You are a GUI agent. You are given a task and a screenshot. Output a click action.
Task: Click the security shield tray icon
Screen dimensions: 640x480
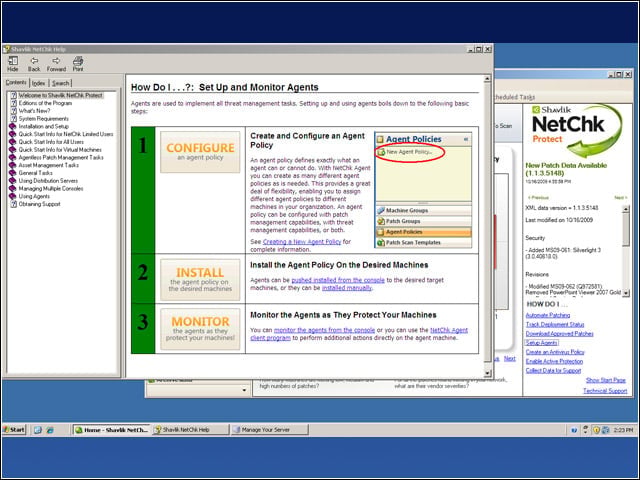[596, 430]
